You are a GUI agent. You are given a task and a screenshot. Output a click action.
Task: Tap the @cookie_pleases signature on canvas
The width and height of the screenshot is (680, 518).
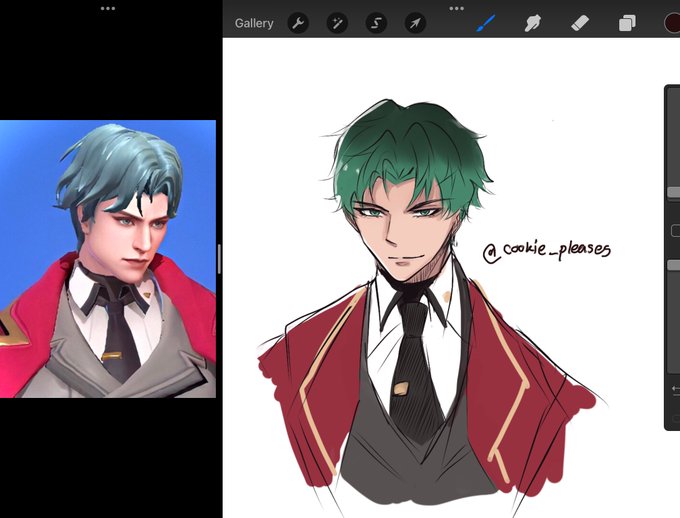pyautogui.click(x=547, y=251)
